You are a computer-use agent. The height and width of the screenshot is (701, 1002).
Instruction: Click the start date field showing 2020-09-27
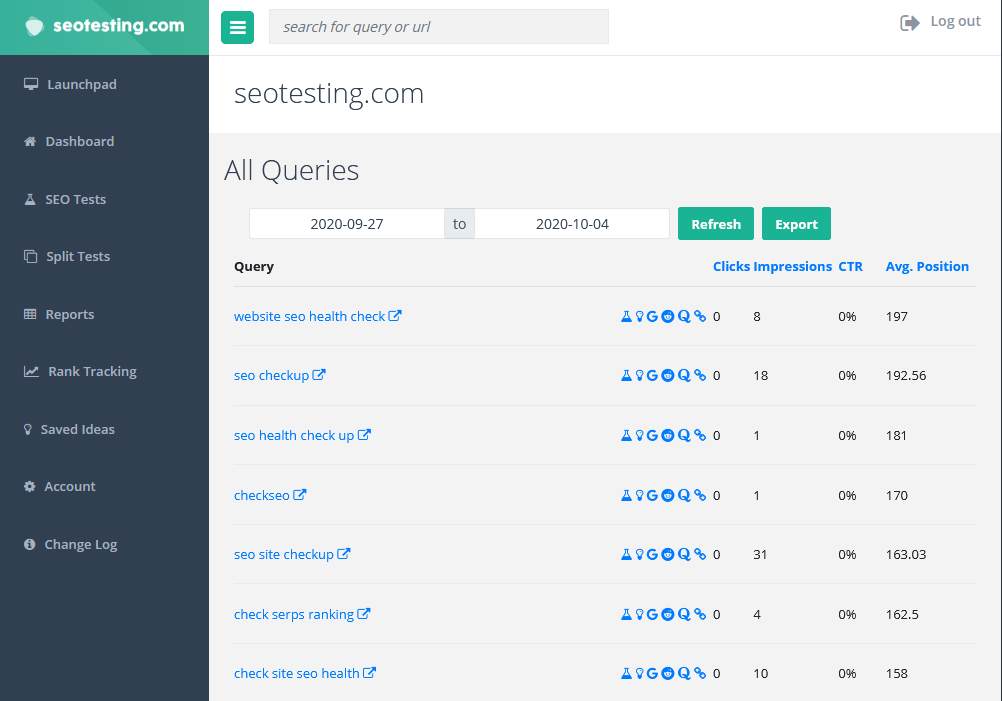point(346,223)
